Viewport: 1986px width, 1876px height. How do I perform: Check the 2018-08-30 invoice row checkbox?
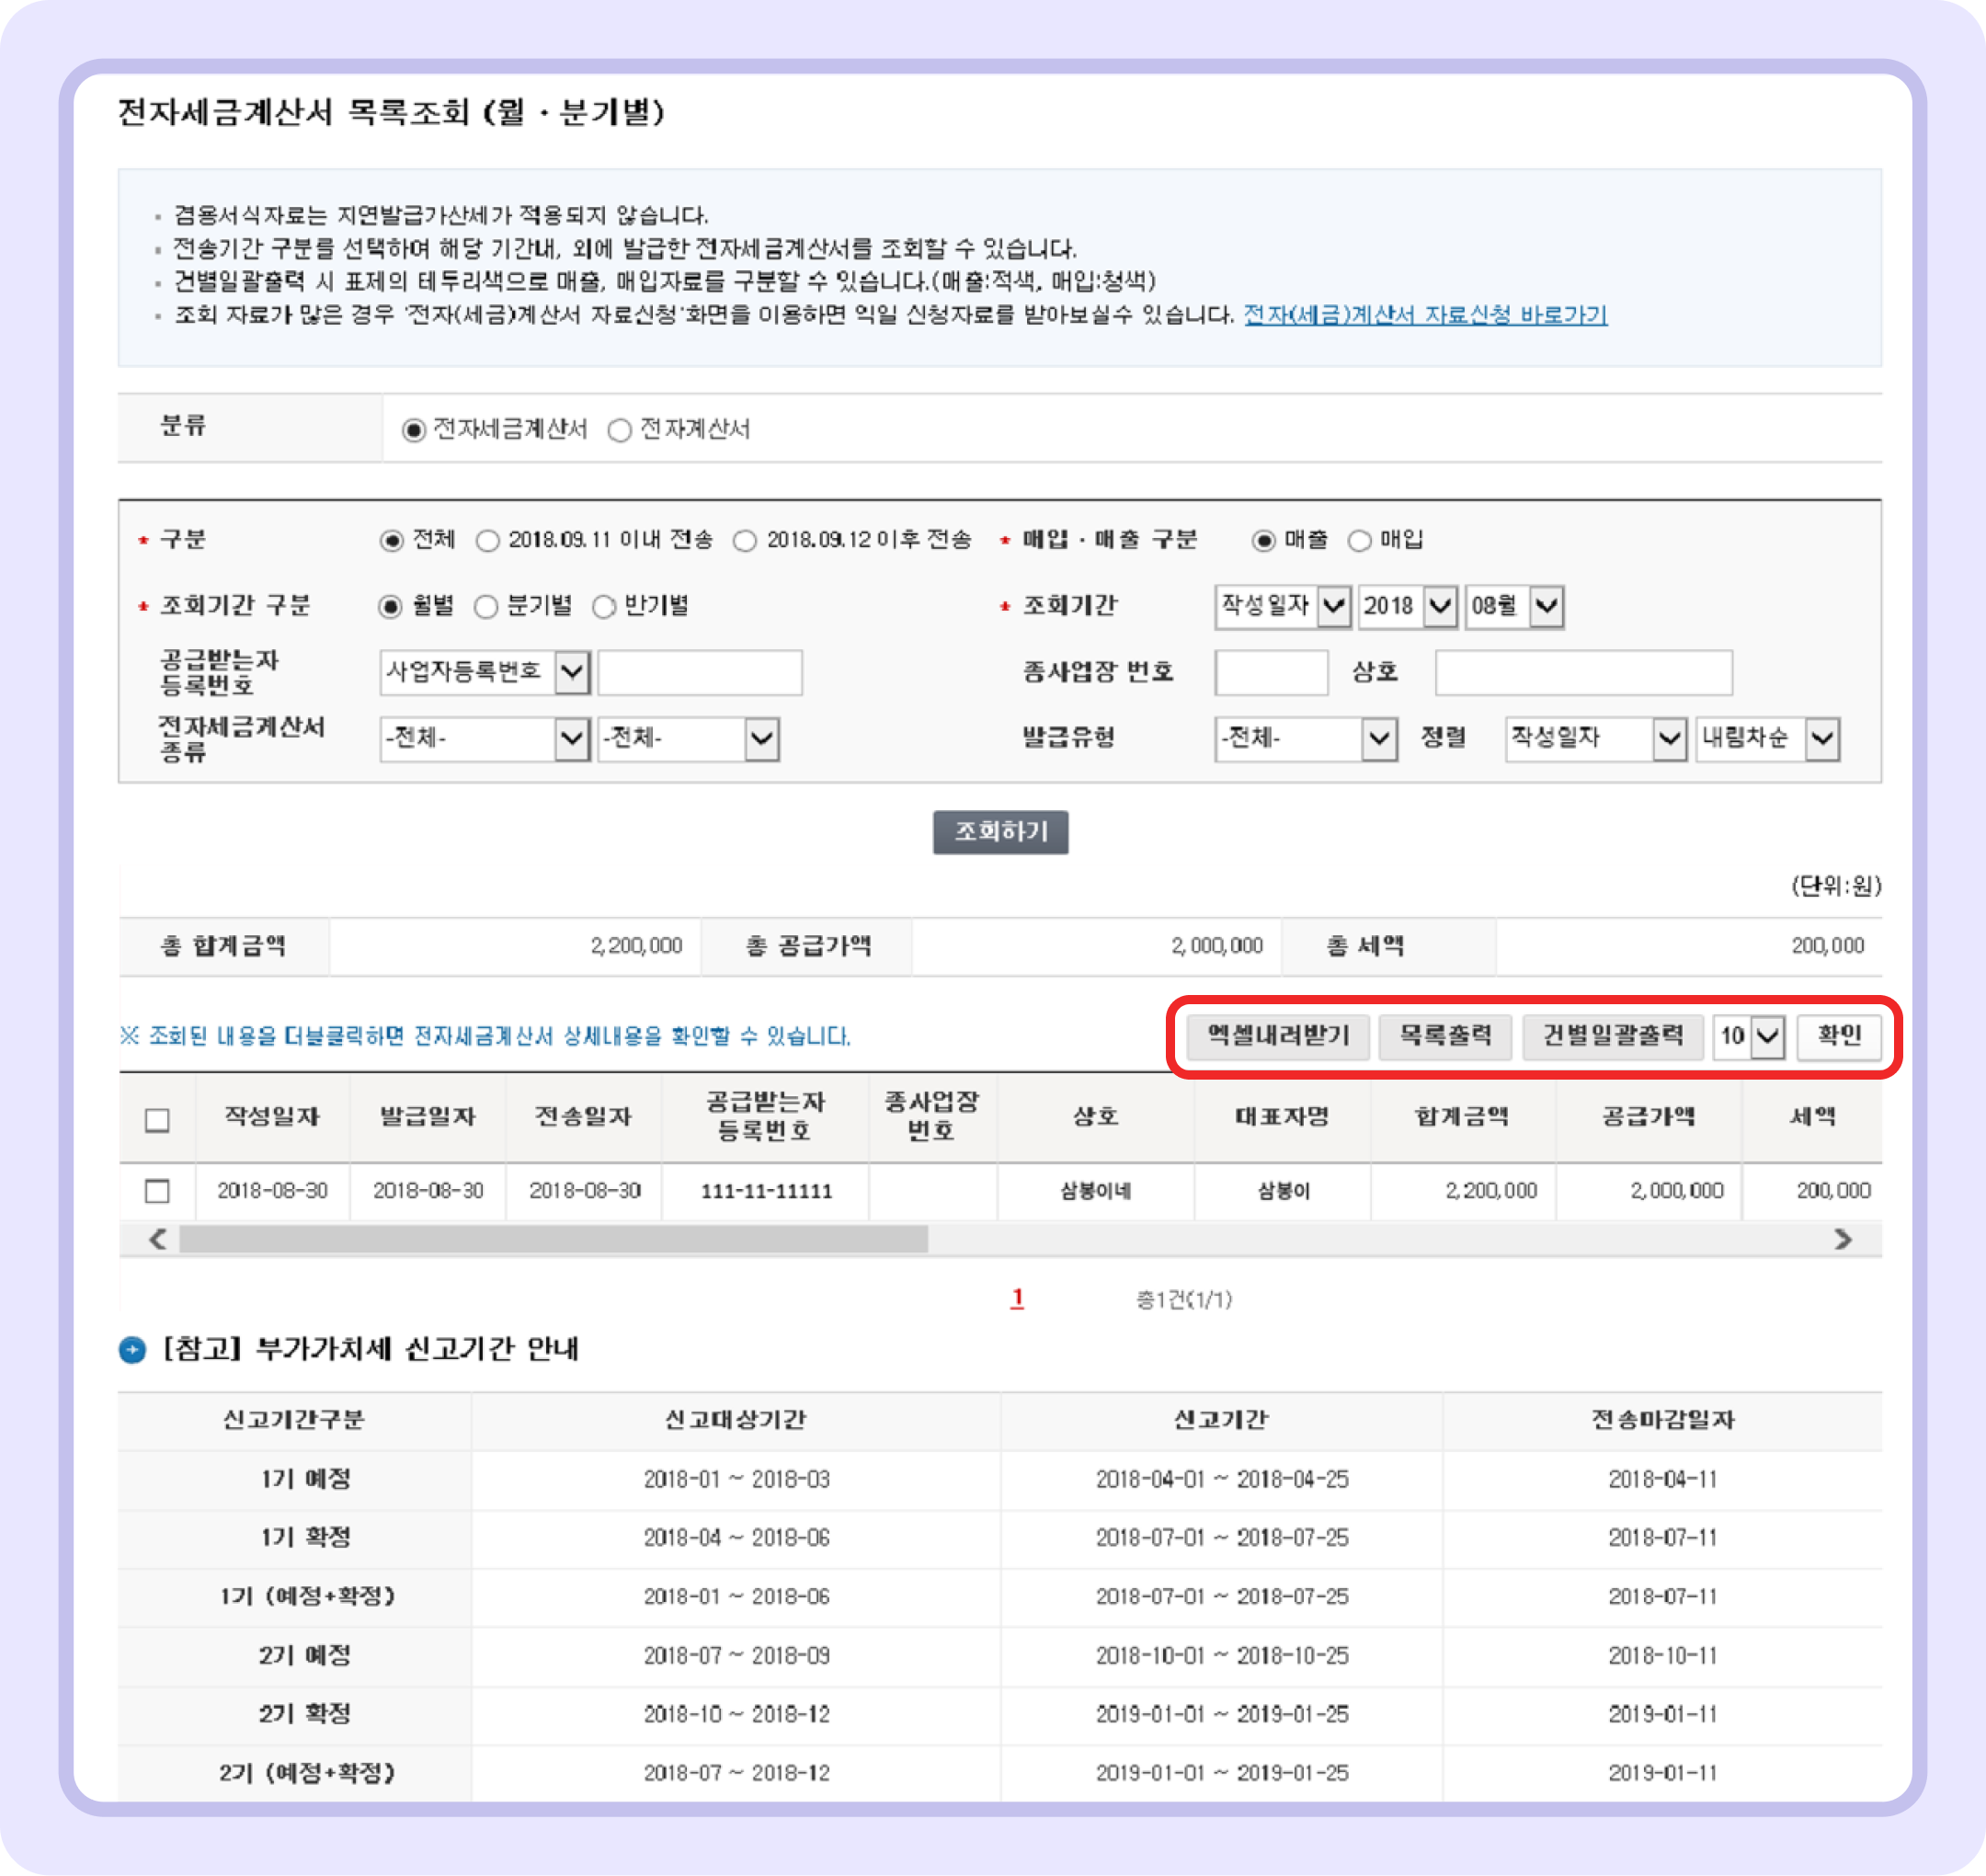point(157,1191)
